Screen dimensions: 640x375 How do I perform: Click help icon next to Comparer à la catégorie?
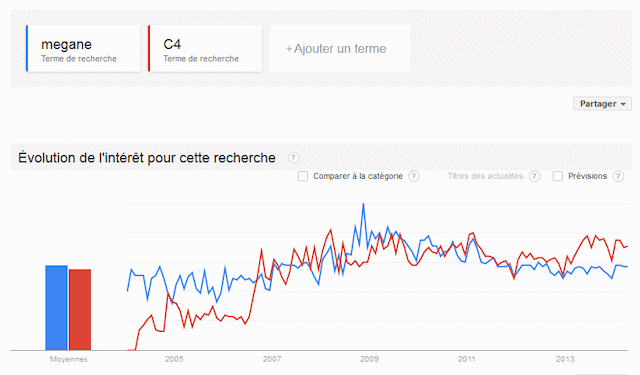pos(414,176)
